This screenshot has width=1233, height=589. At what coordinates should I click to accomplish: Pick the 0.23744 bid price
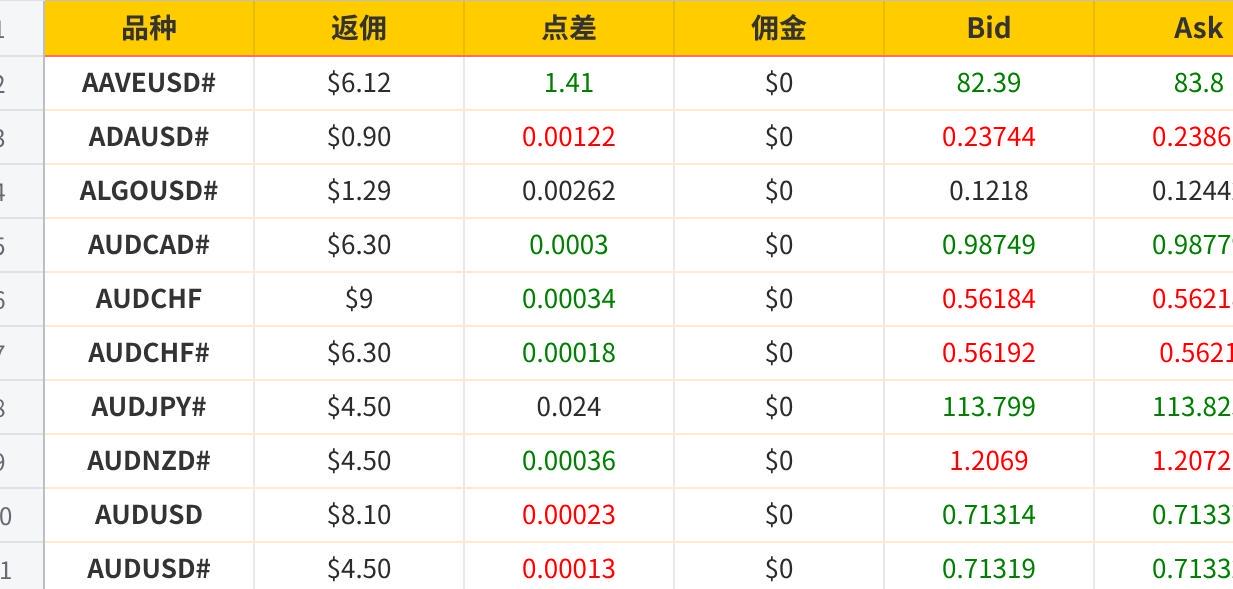coord(989,137)
